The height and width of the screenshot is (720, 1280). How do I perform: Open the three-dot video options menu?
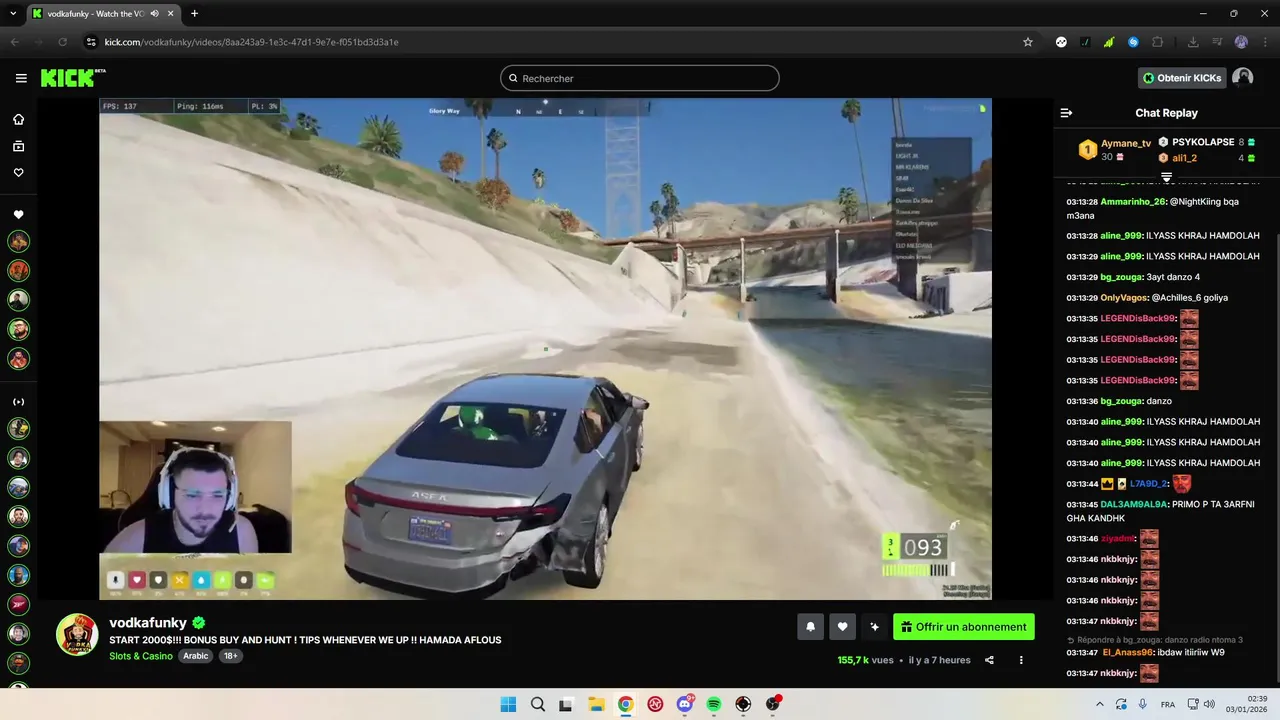[1021, 660]
